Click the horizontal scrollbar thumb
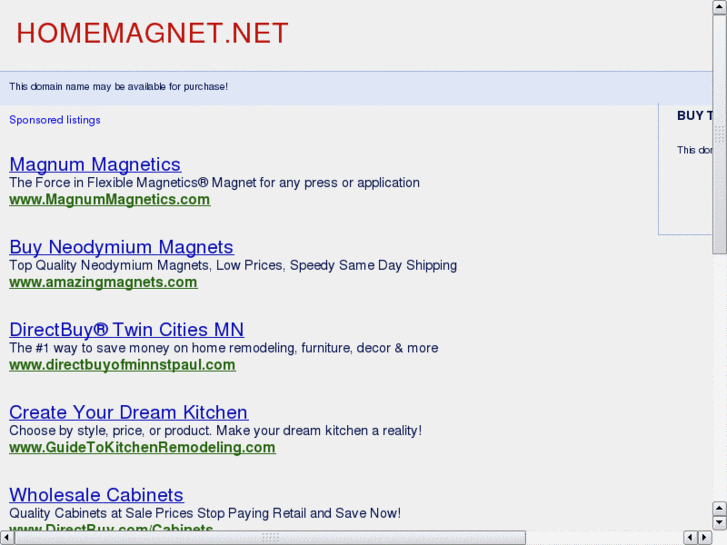 point(270,537)
